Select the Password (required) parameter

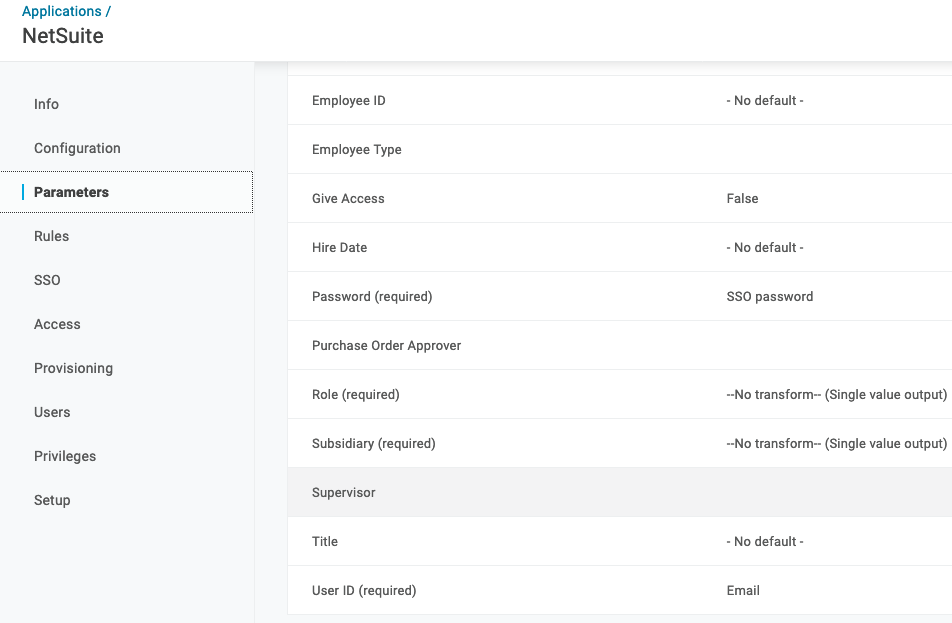372,297
